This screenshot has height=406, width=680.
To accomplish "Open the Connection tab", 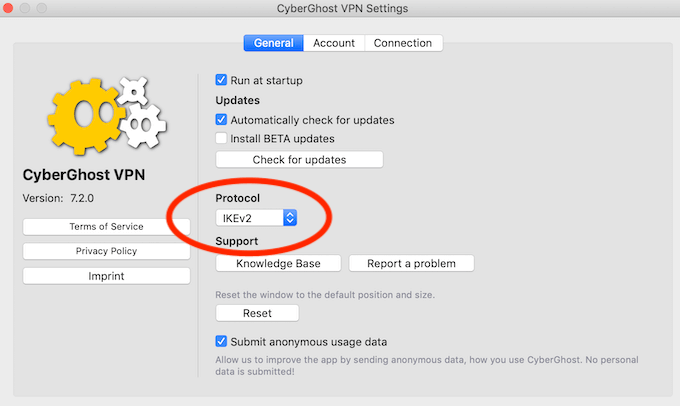I will [403, 43].
